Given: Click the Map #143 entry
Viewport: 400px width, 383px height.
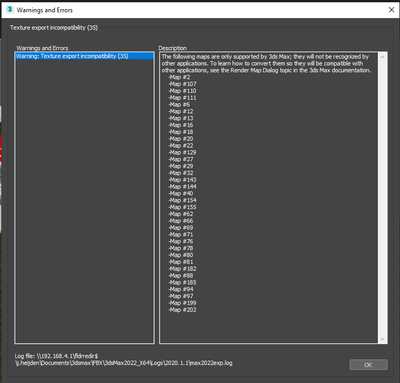Looking at the screenshot, I should point(182,180).
